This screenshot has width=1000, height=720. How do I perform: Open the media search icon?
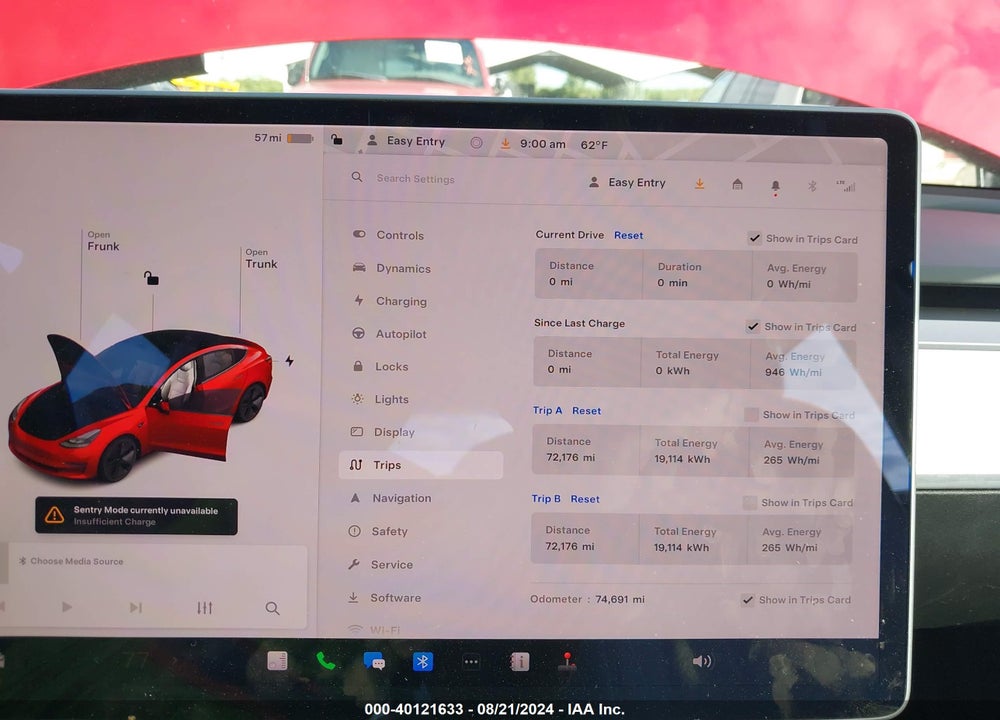(x=272, y=608)
